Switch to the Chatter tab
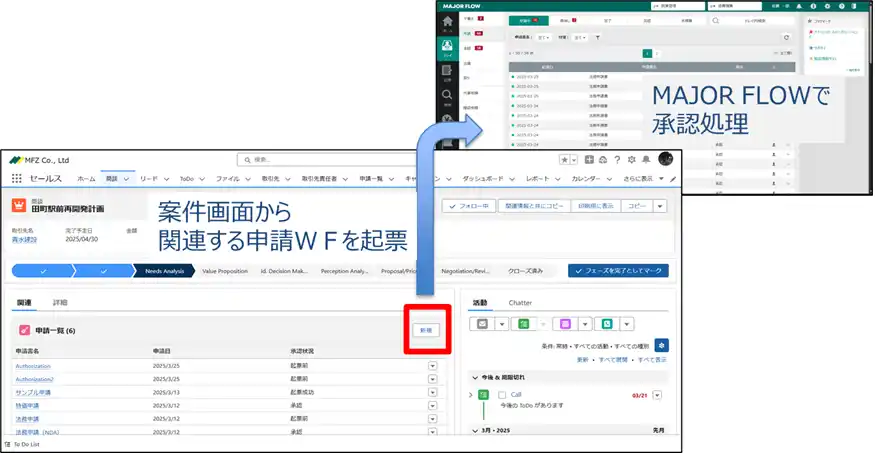 point(520,302)
